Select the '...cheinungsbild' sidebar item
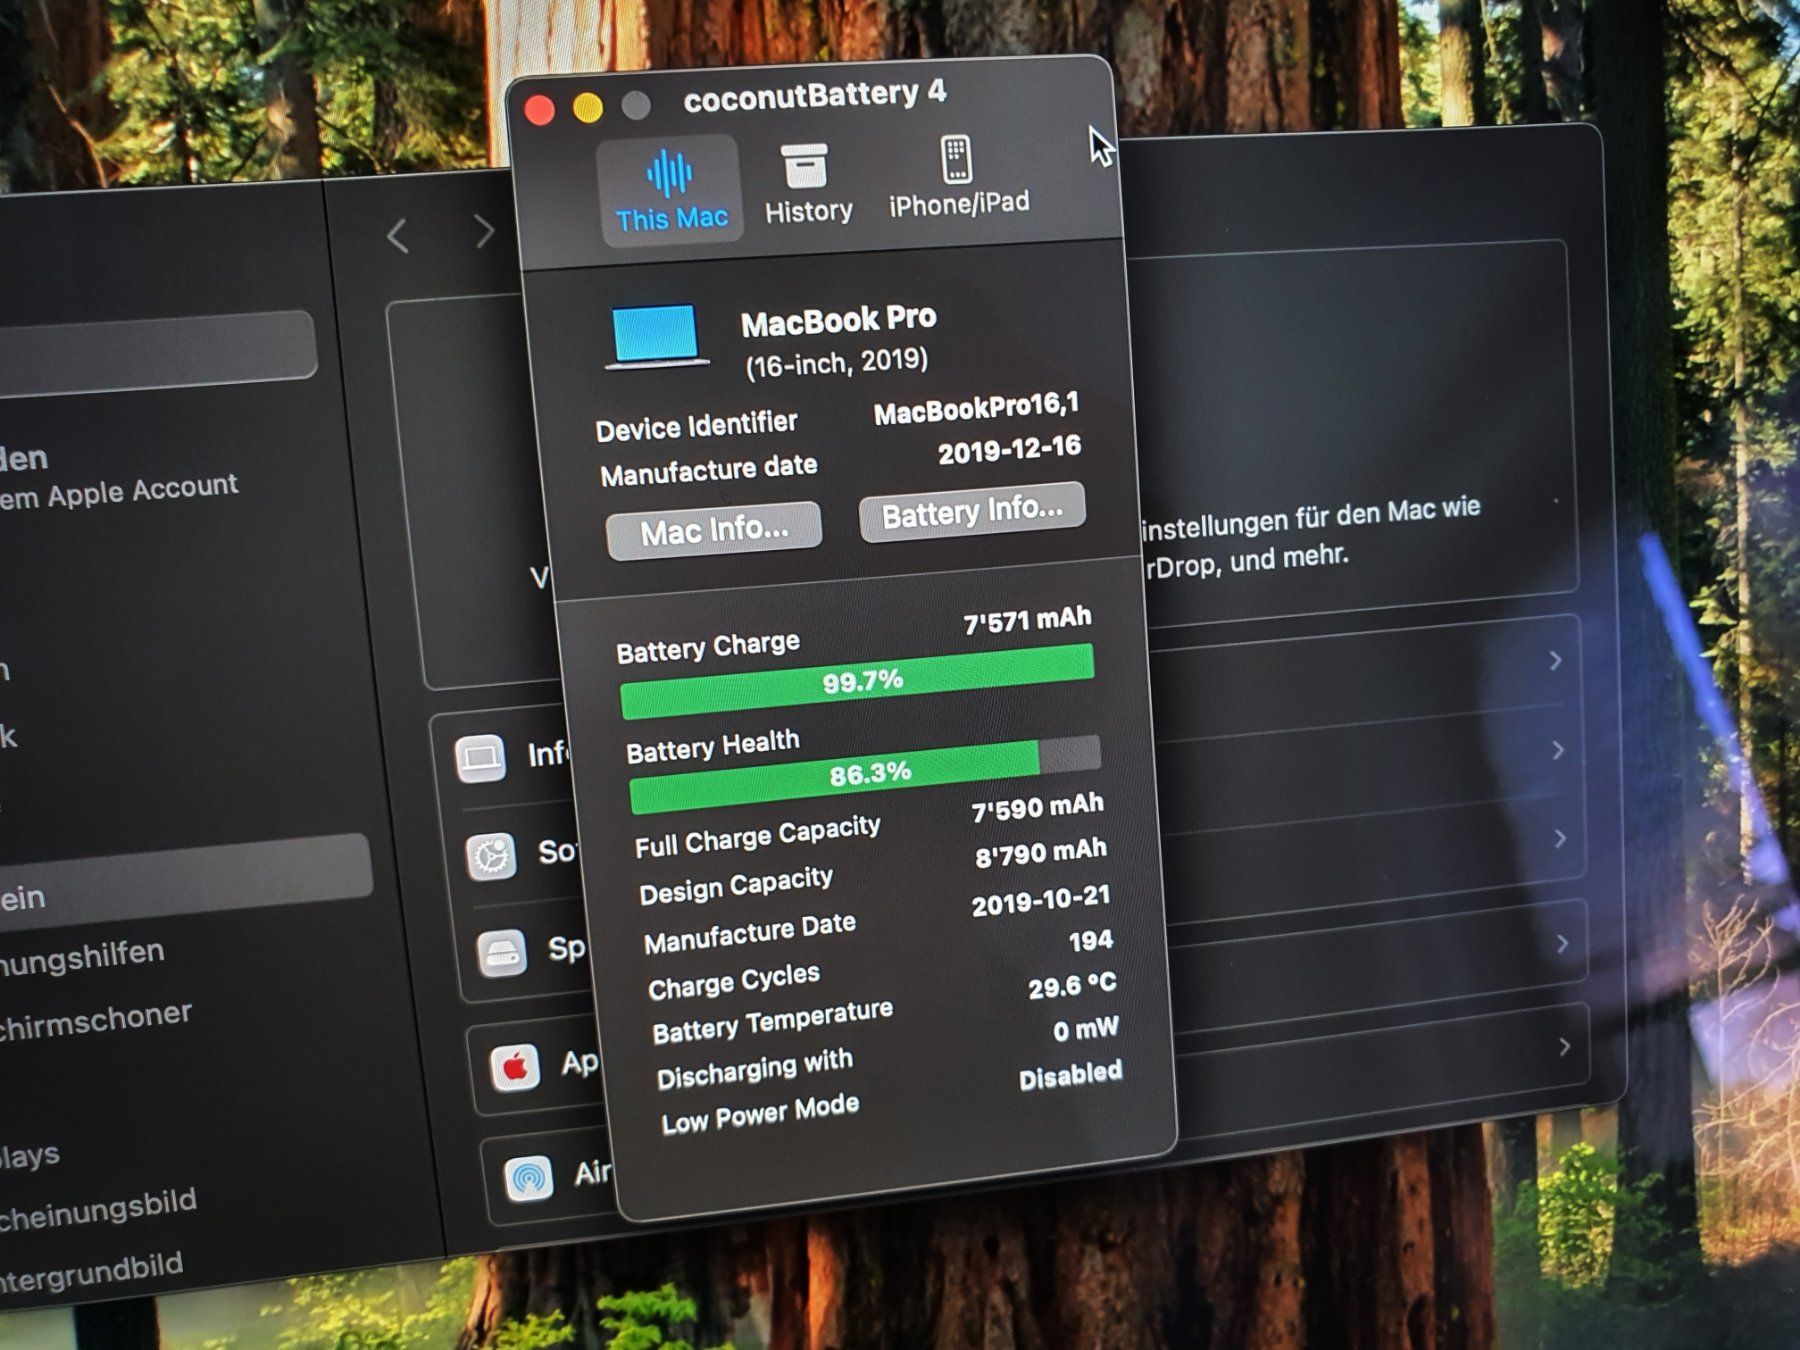This screenshot has height=1350, width=1800. click(x=98, y=1208)
